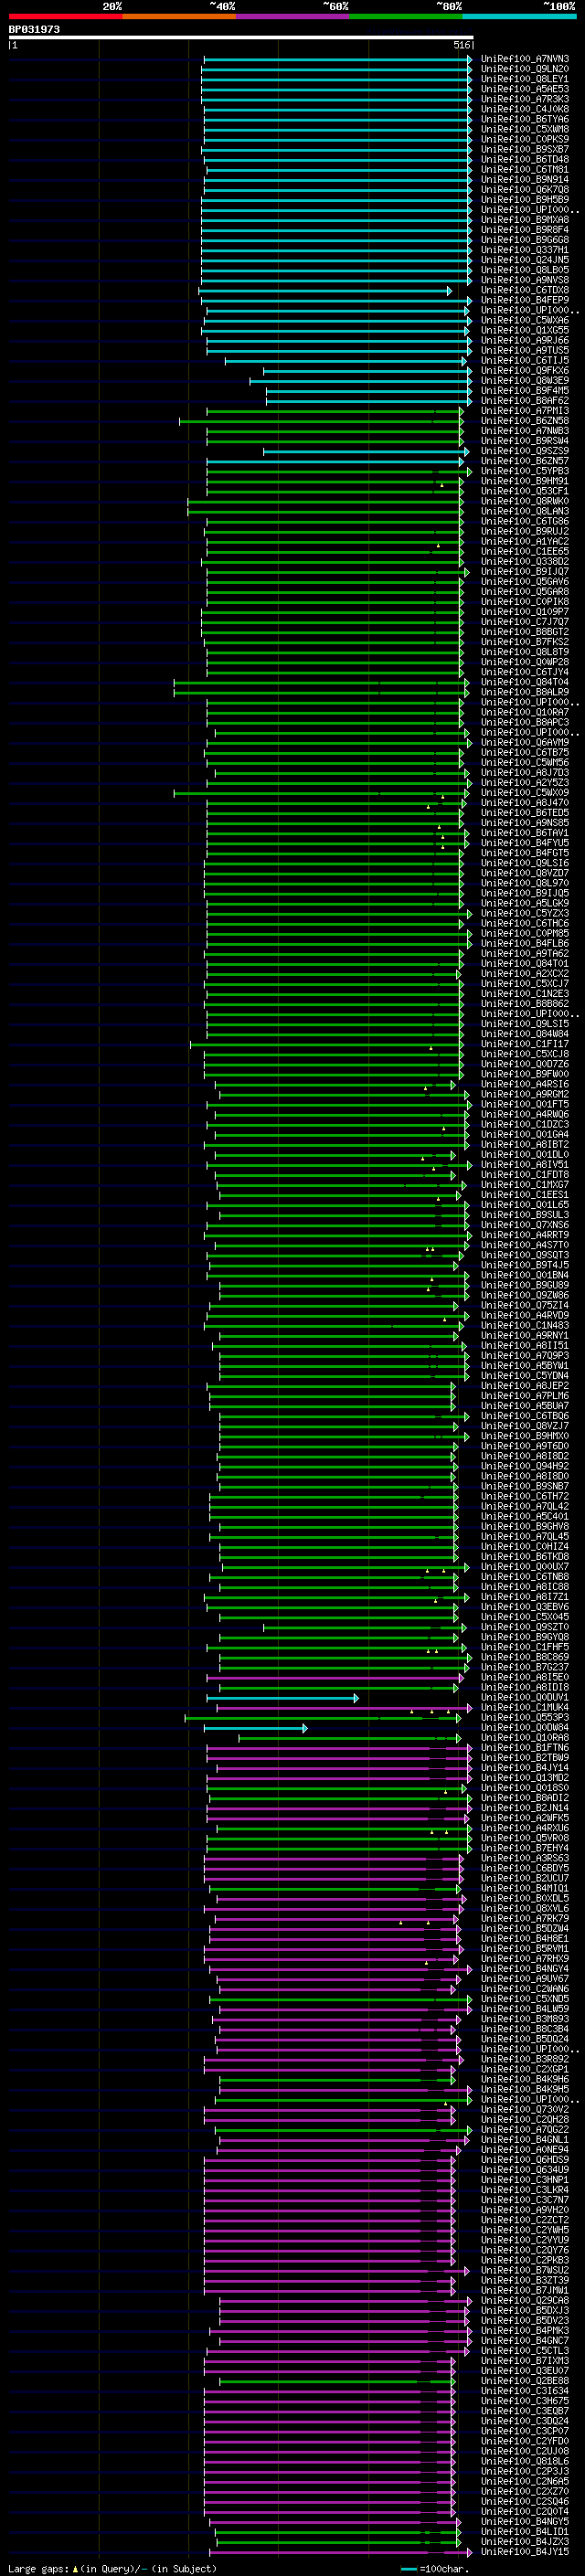Select the UniRef100_B4FYU5 label
Viewport: 585px width, 2576px height.
click(x=525, y=843)
